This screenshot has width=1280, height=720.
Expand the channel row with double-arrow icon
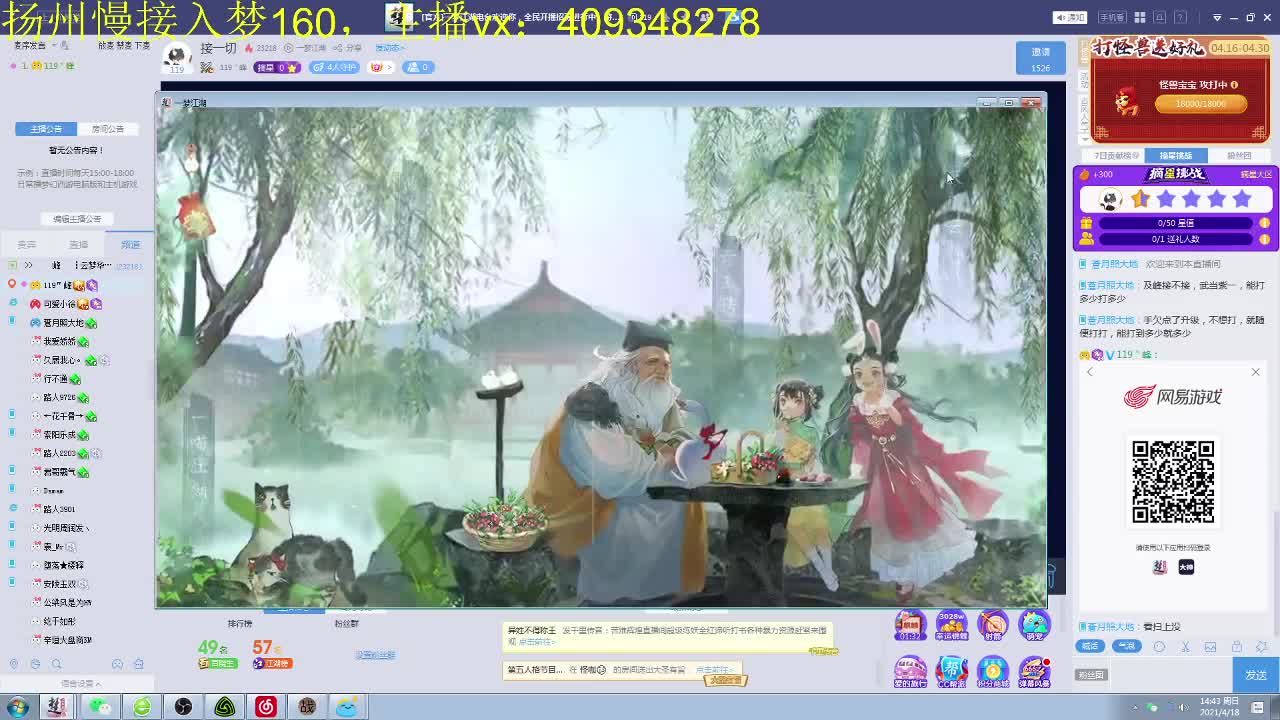[28, 265]
